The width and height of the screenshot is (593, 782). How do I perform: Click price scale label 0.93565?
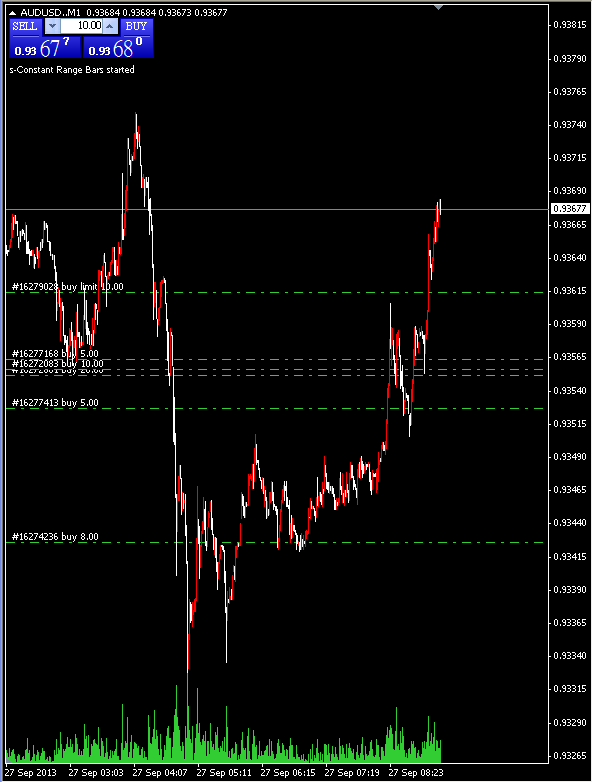click(x=570, y=357)
